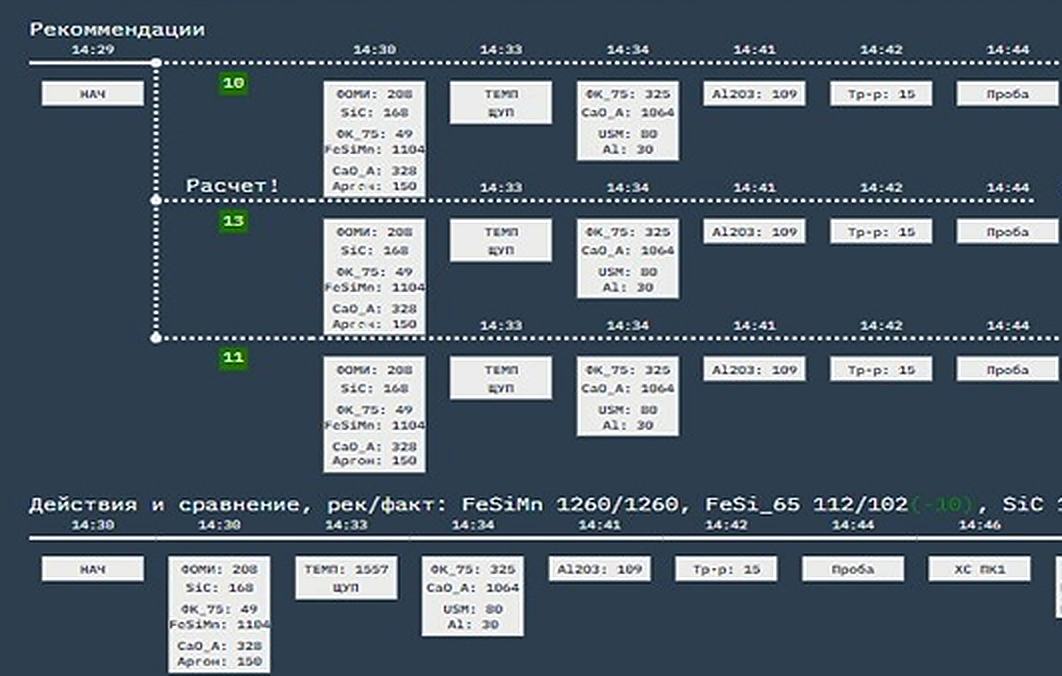Open ФК_75: 325 box in variant 10 row
1062x676 pixels.
(x=628, y=121)
